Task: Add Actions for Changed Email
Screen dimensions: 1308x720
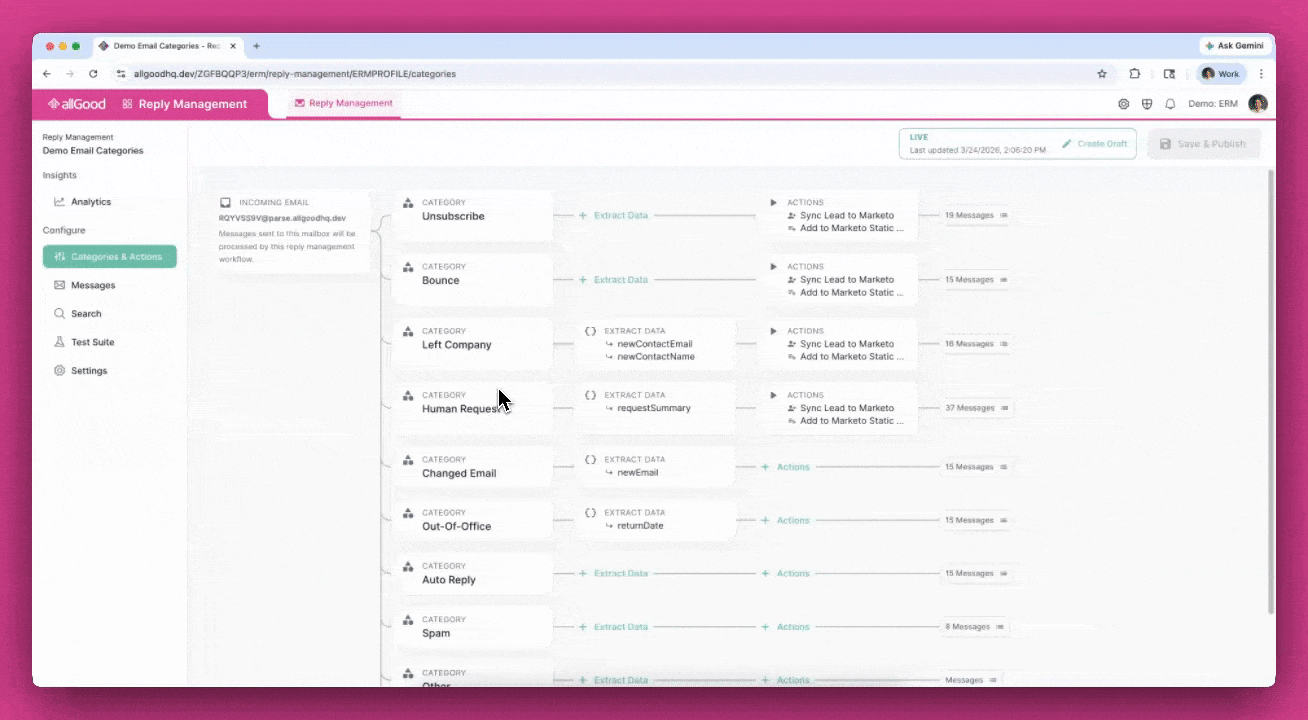Action: 786,467
